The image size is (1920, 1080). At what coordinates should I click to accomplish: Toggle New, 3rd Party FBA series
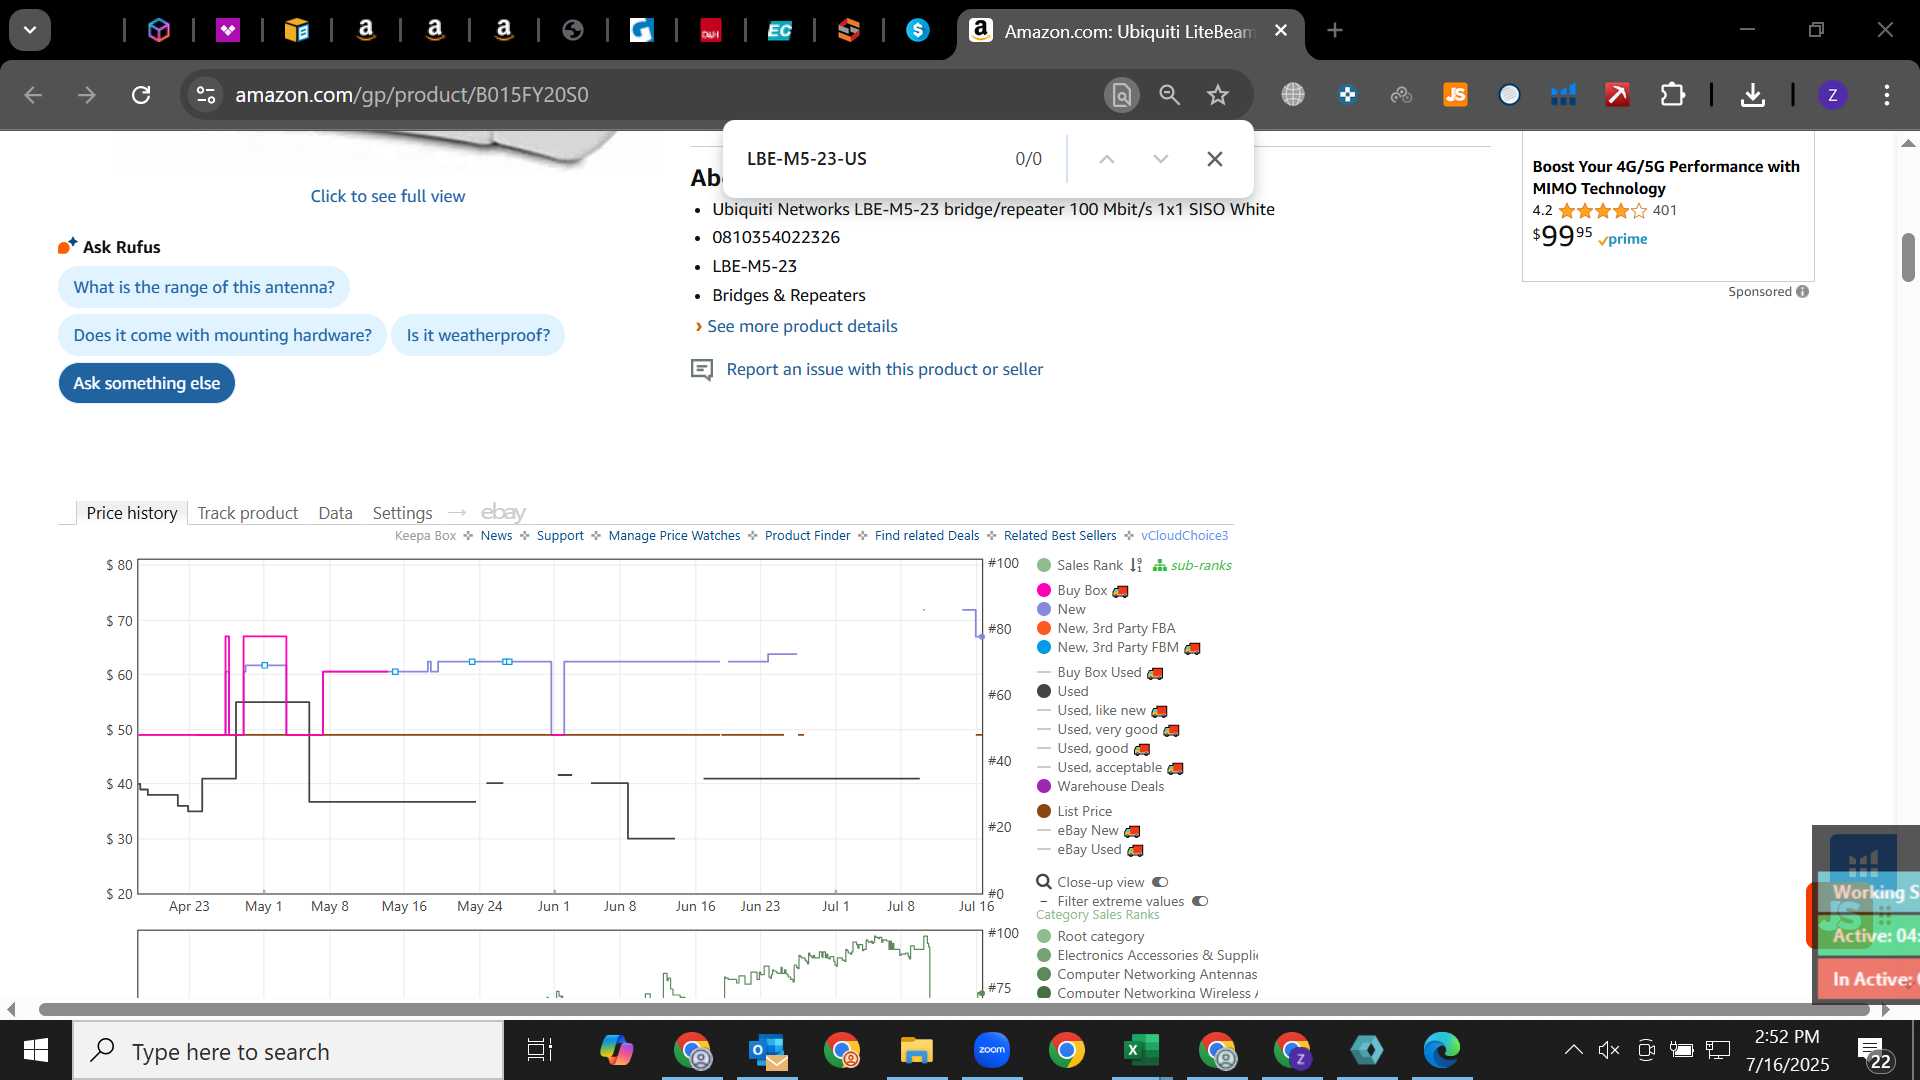1106,628
